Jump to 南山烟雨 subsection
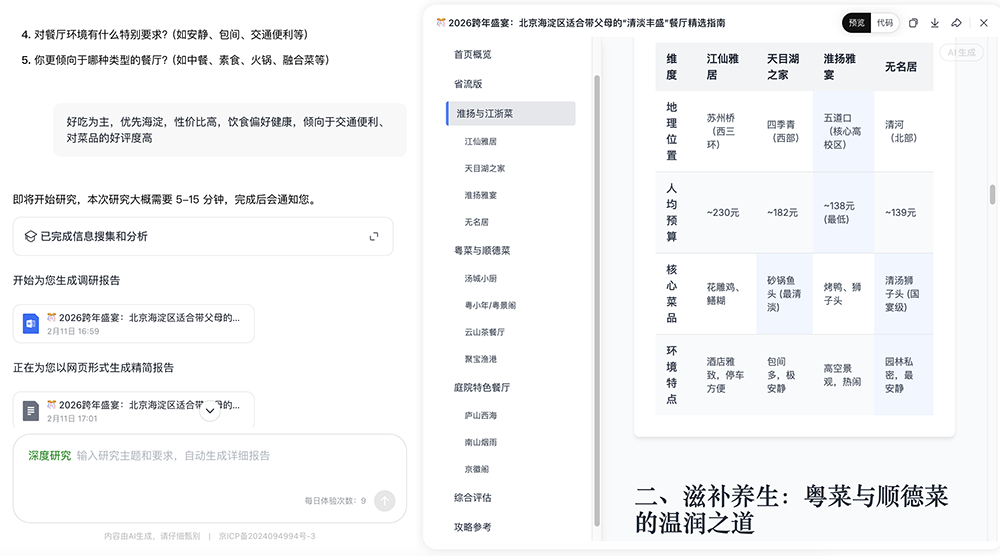The height and width of the screenshot is (556, 1000). (x=481, y=442)
